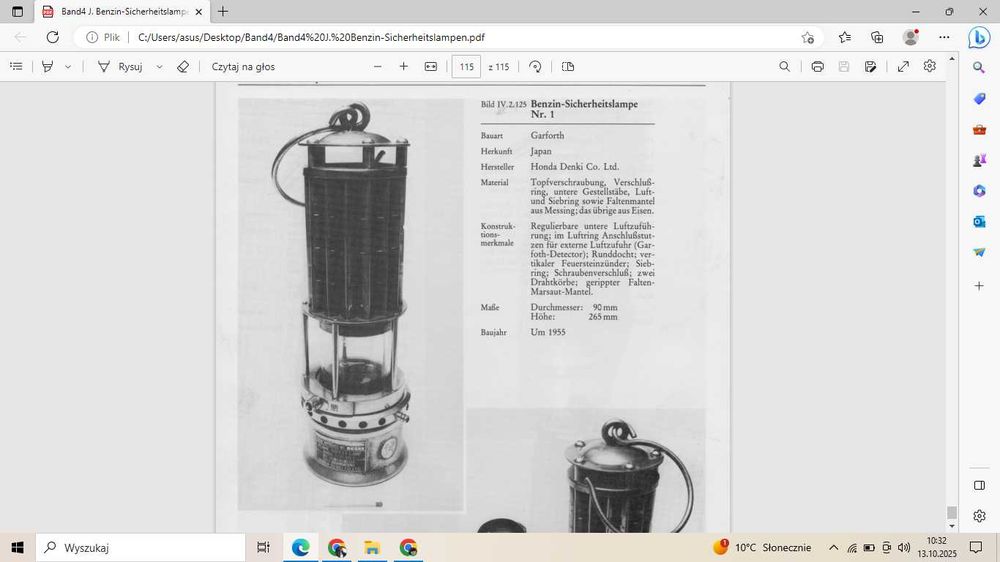
Task: Open the Favorites list
Action: [845, 37]
